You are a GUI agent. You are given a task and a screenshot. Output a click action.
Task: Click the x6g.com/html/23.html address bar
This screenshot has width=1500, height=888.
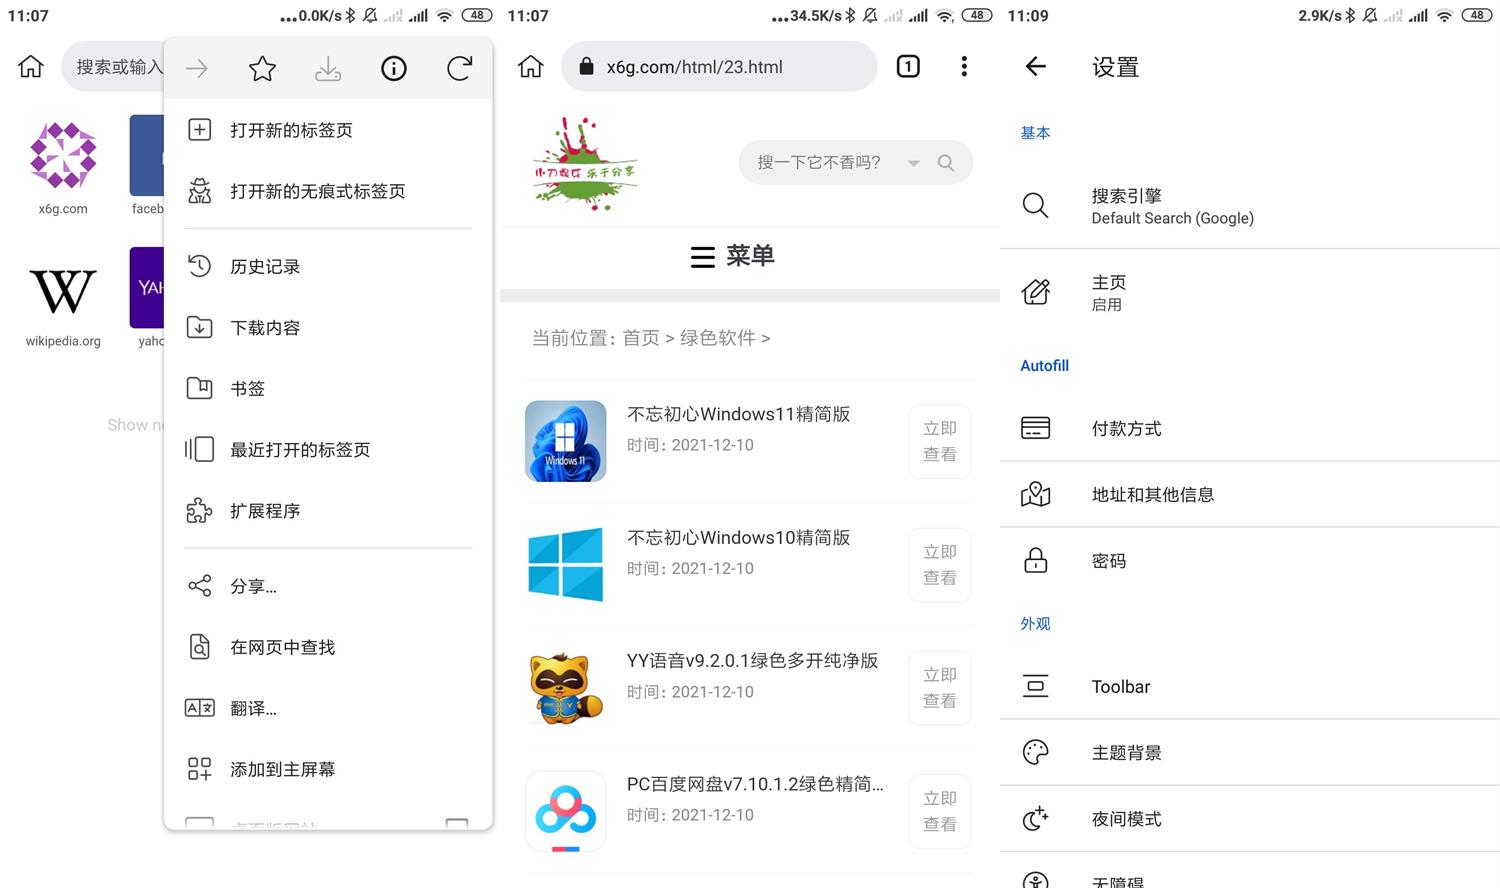pos(718,67)
